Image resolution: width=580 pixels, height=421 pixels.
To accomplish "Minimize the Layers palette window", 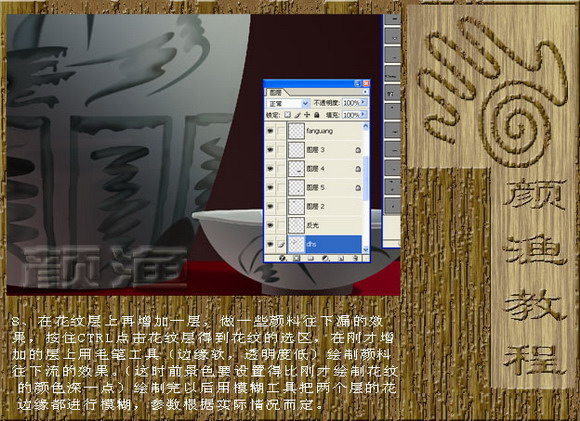I will click(x=358, y=83).
